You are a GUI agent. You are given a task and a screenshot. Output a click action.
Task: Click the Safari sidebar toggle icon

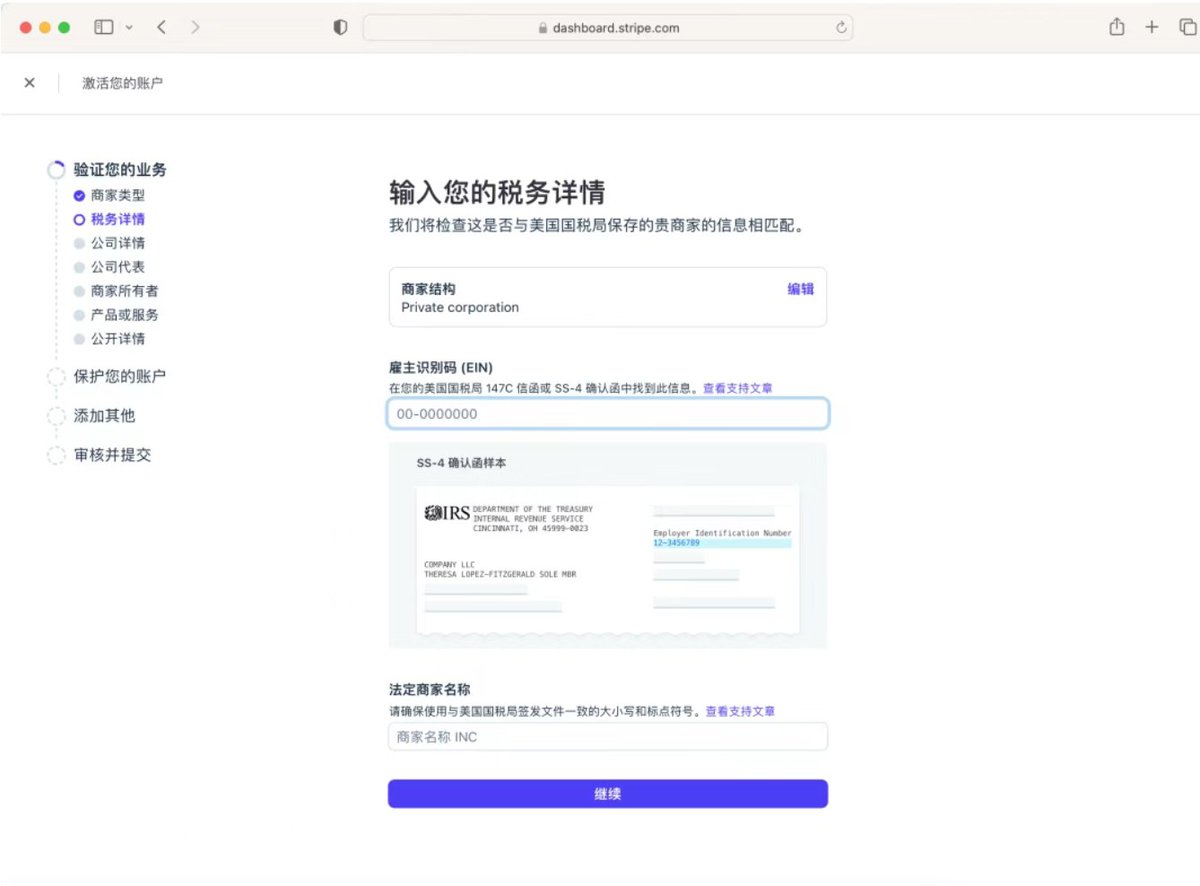pyautogui.click(x=104, y=28)
